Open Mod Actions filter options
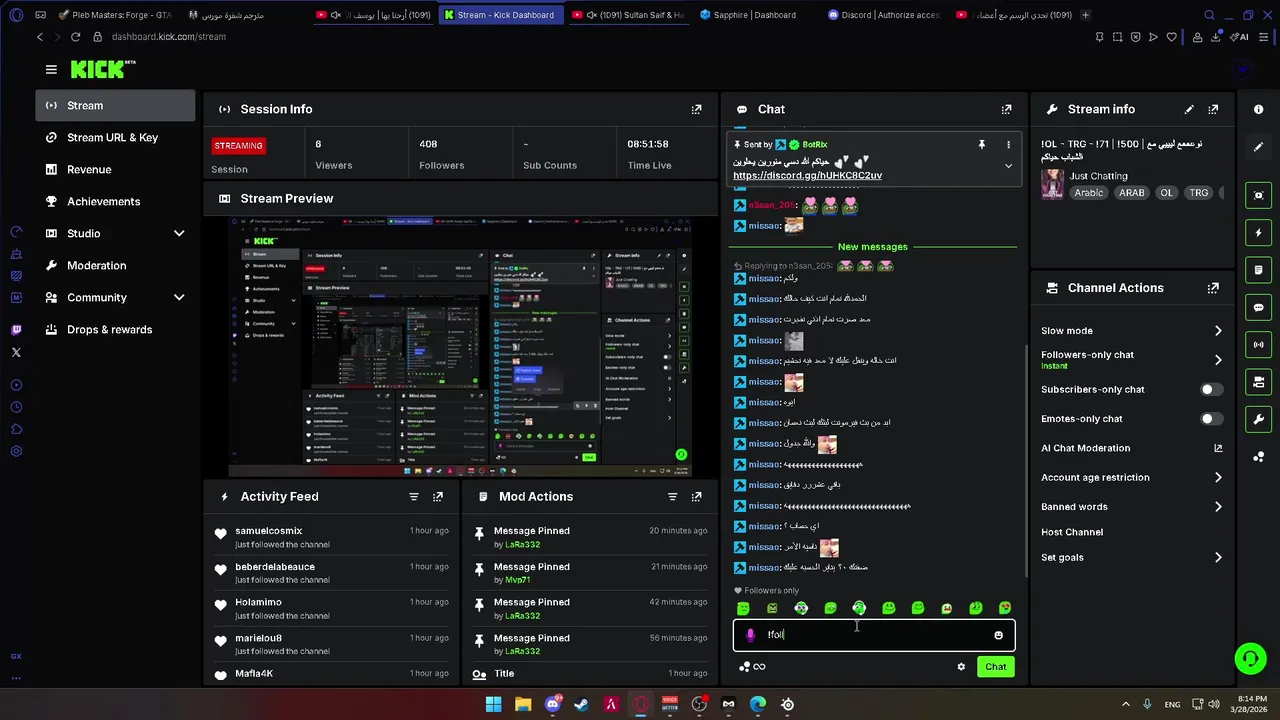Screen dimensions: 1280x720 tap(672, 496)
